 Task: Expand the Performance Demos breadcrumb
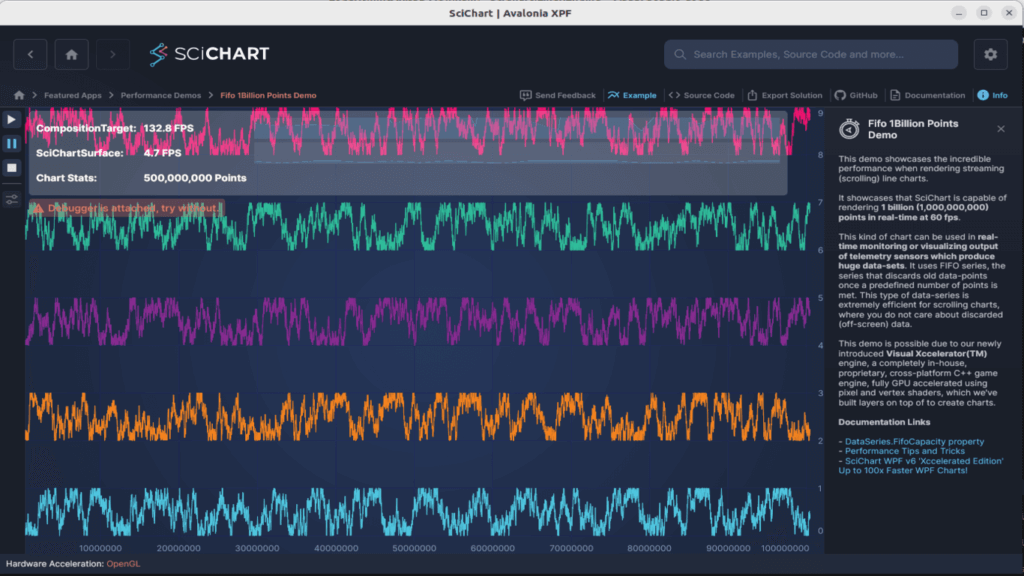tap(160, 96)
